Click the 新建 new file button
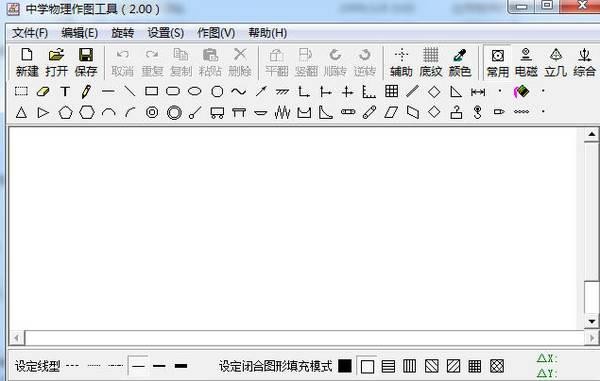 [x=27, y=63]
